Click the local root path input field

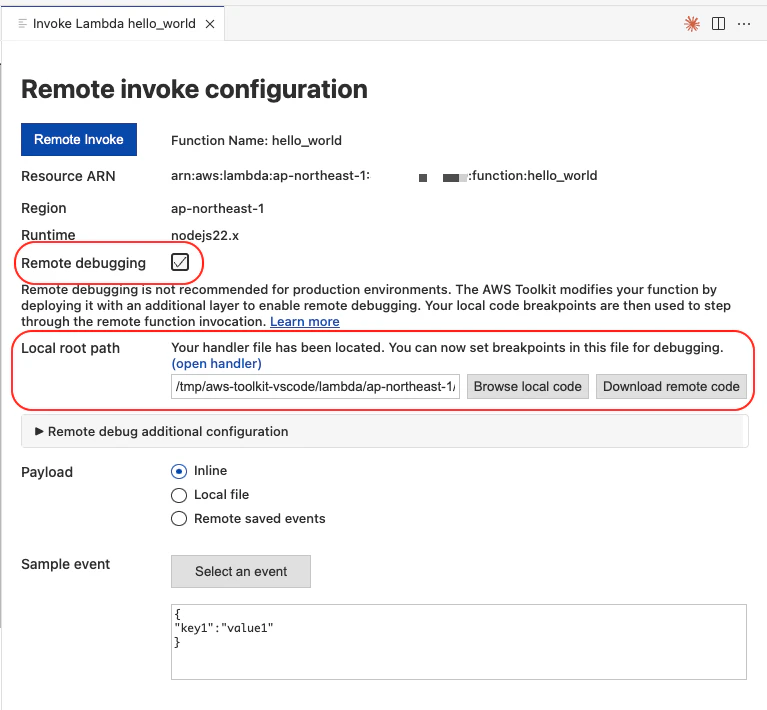pyautogui.click(x=315, y=387)
